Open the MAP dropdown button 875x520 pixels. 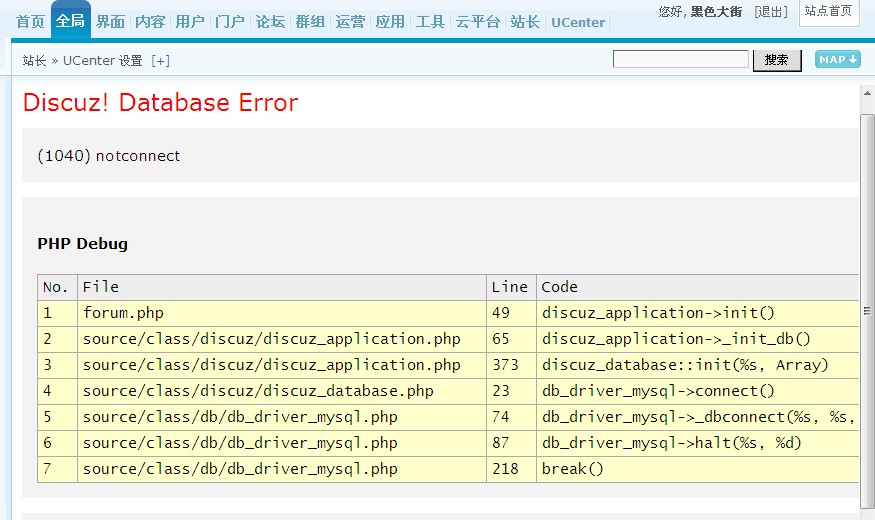(x=838, y=59)
